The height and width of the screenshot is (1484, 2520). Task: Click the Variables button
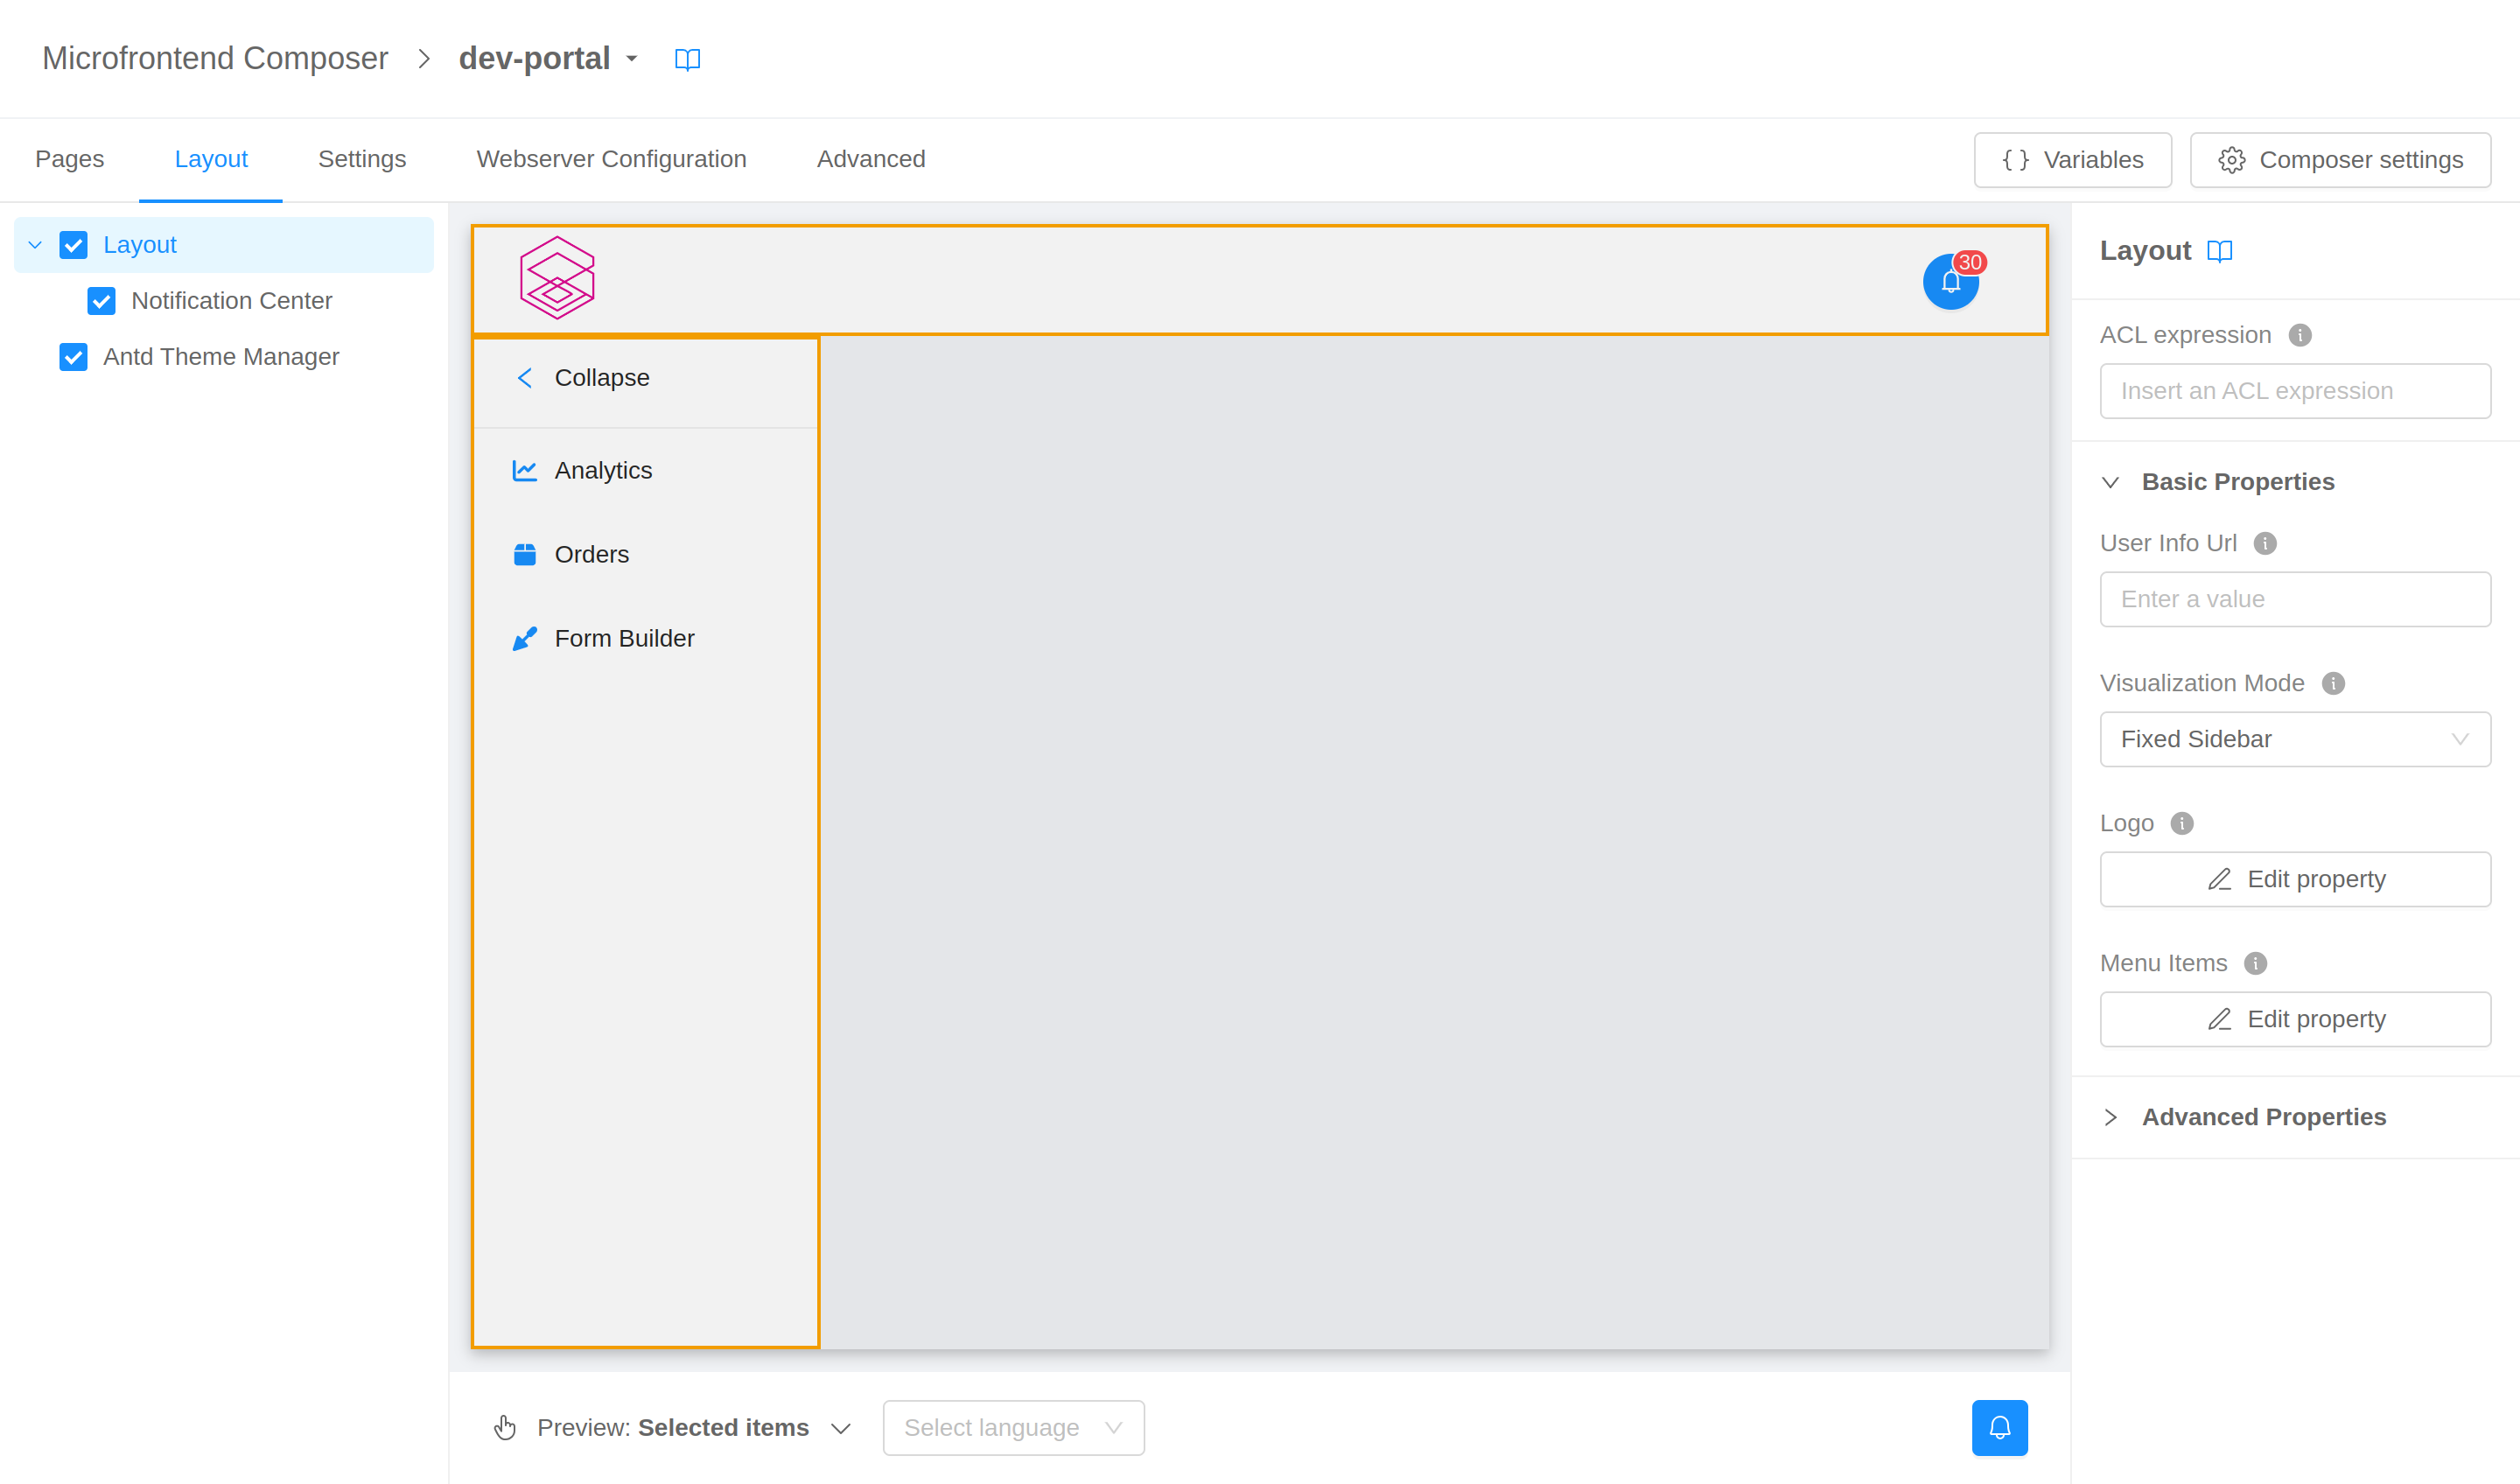(x=2072, y=160)
